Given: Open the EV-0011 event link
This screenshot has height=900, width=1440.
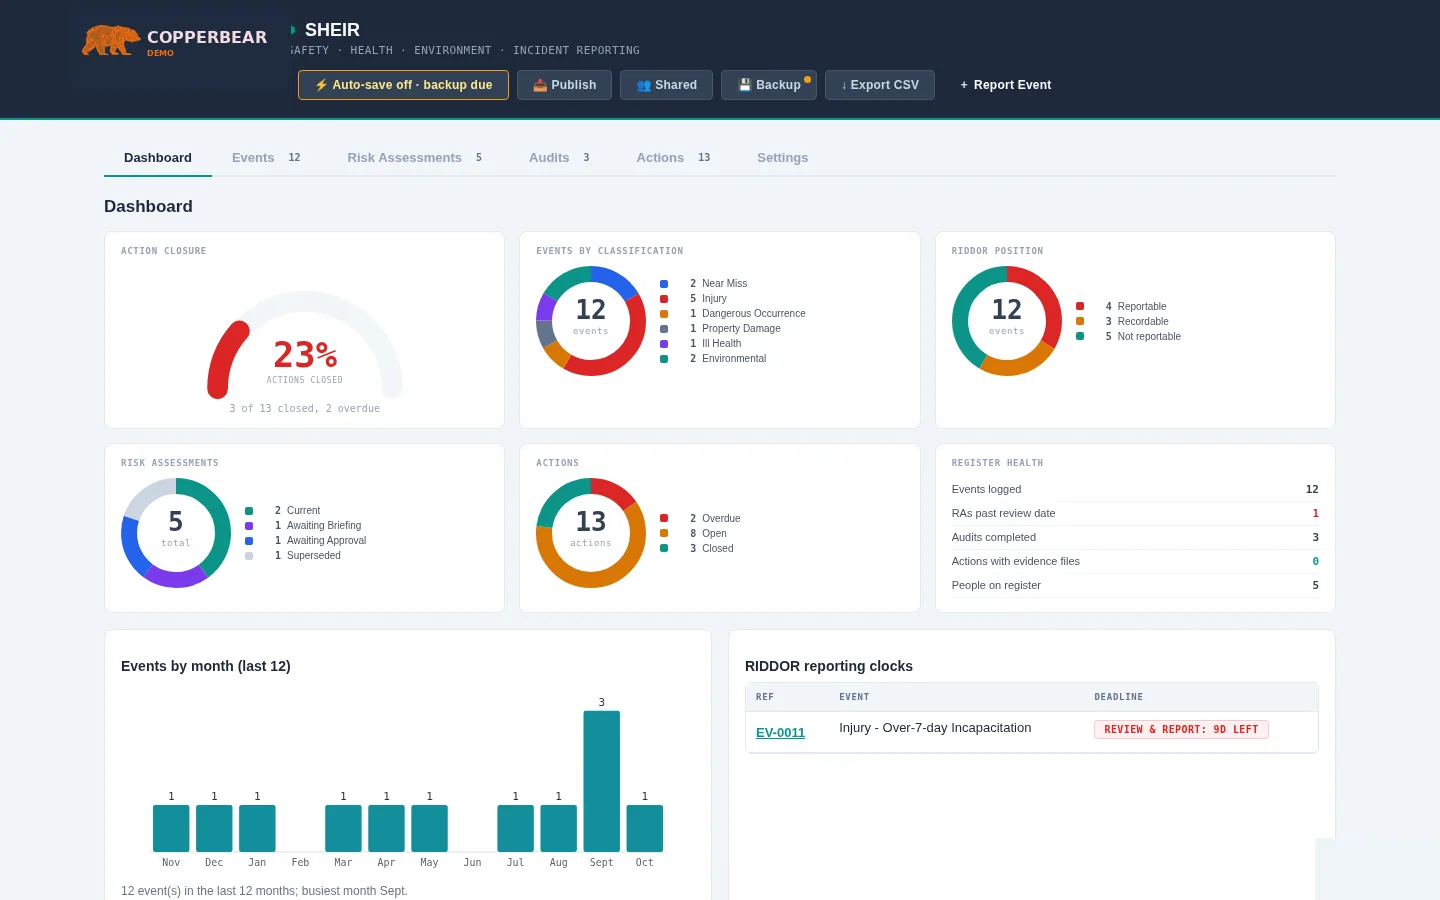Looking at the screenshot, I should pos(780,733).
